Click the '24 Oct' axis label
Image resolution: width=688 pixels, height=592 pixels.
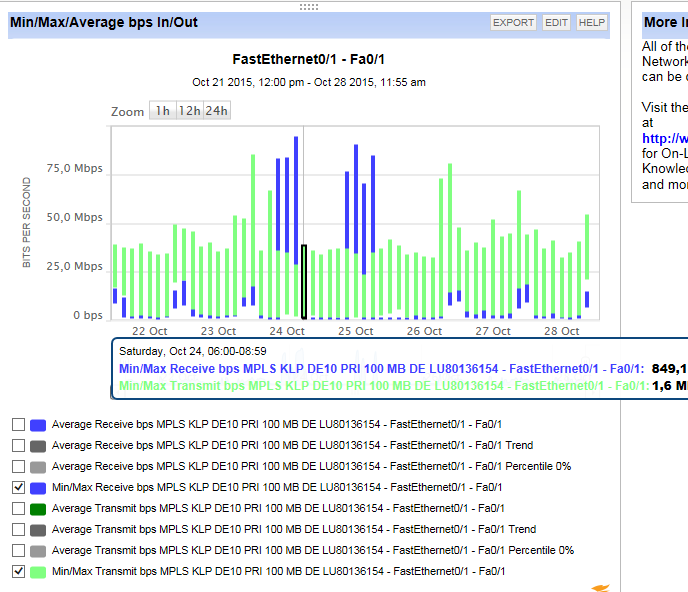[x=287, y=331]
